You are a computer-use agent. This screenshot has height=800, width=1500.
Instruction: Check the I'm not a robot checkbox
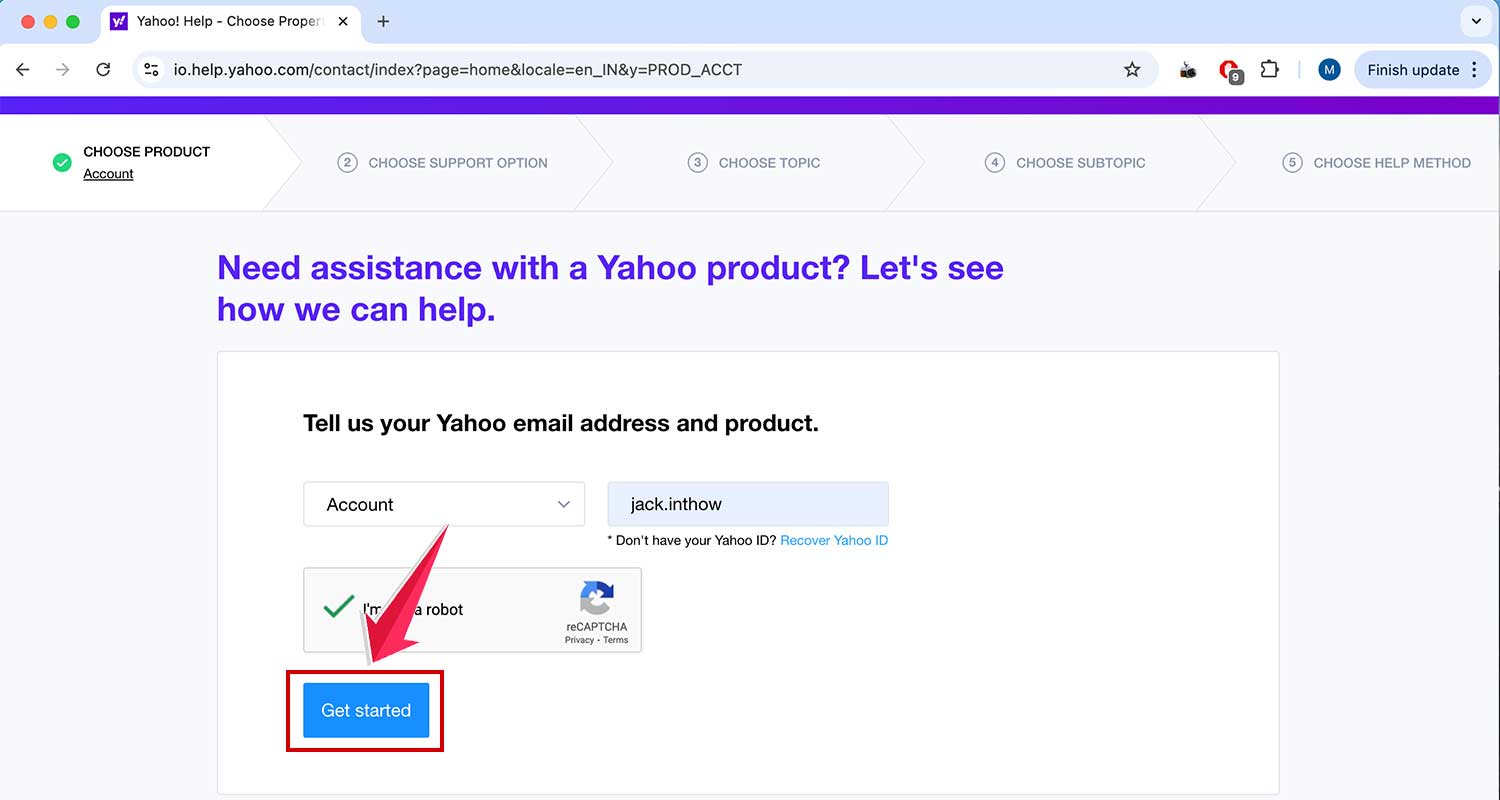[337, 608]
